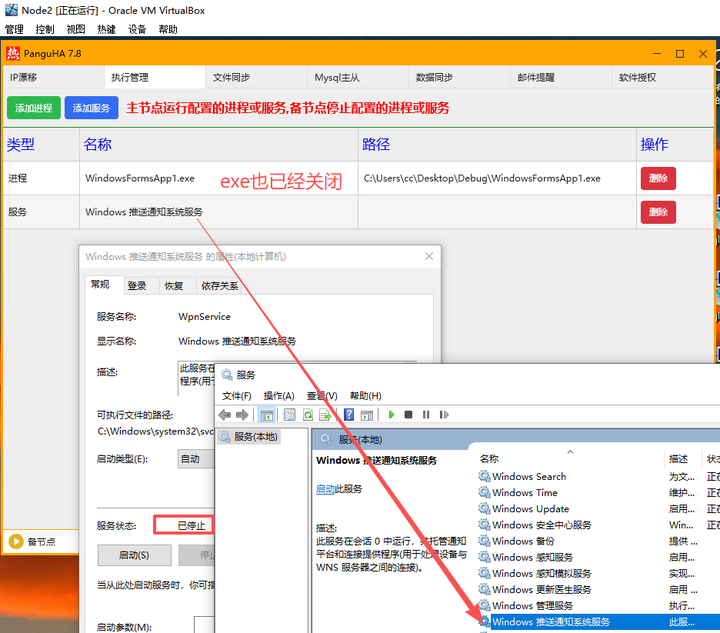Stop service with black square icon

[x=408, y=415]
